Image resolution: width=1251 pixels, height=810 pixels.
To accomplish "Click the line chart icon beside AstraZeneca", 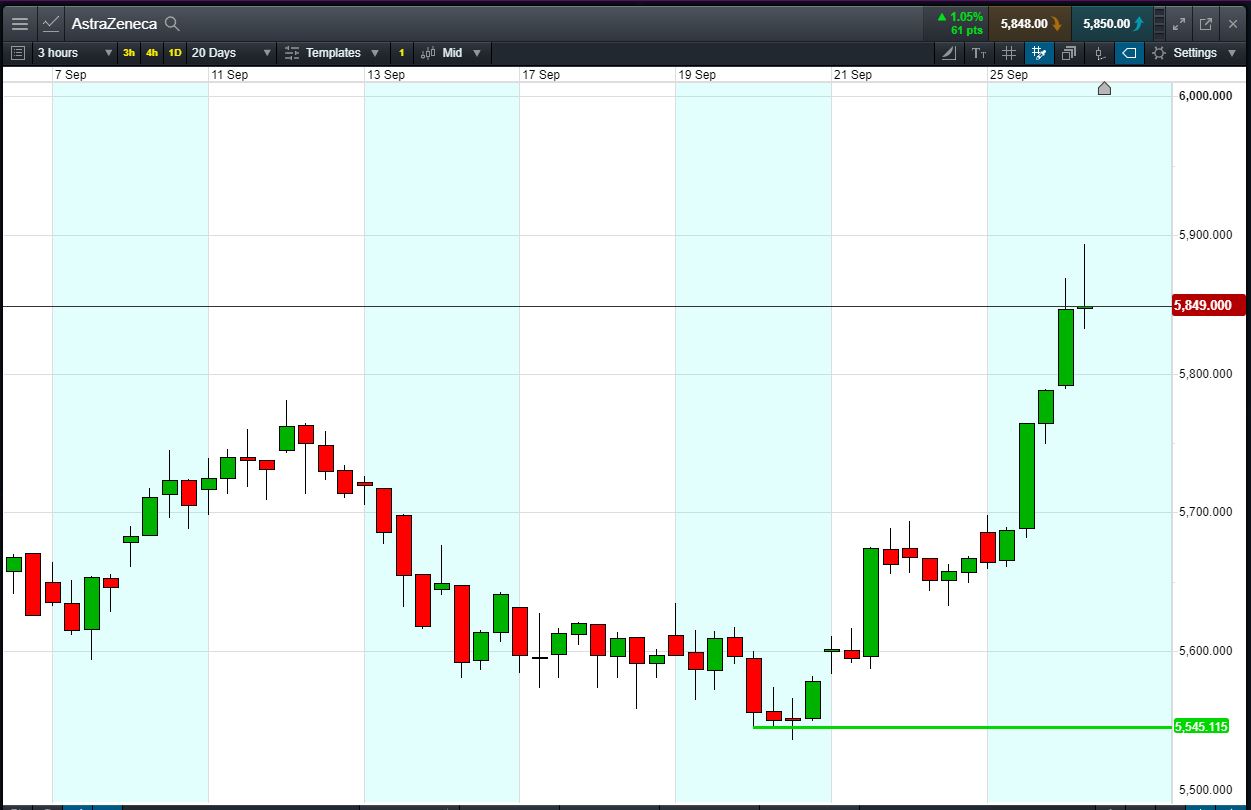I will click(51, 23).
